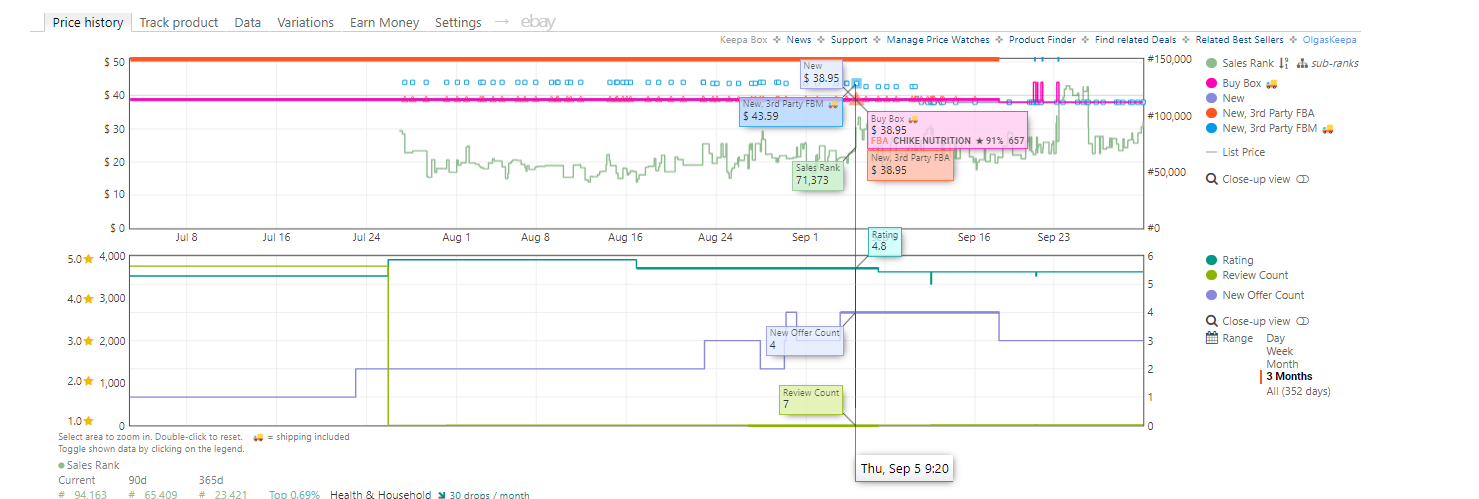Click the Sales Rank label under the chart
The height and width of the screenshot is (499, 1479).
[x=92, y=465]
